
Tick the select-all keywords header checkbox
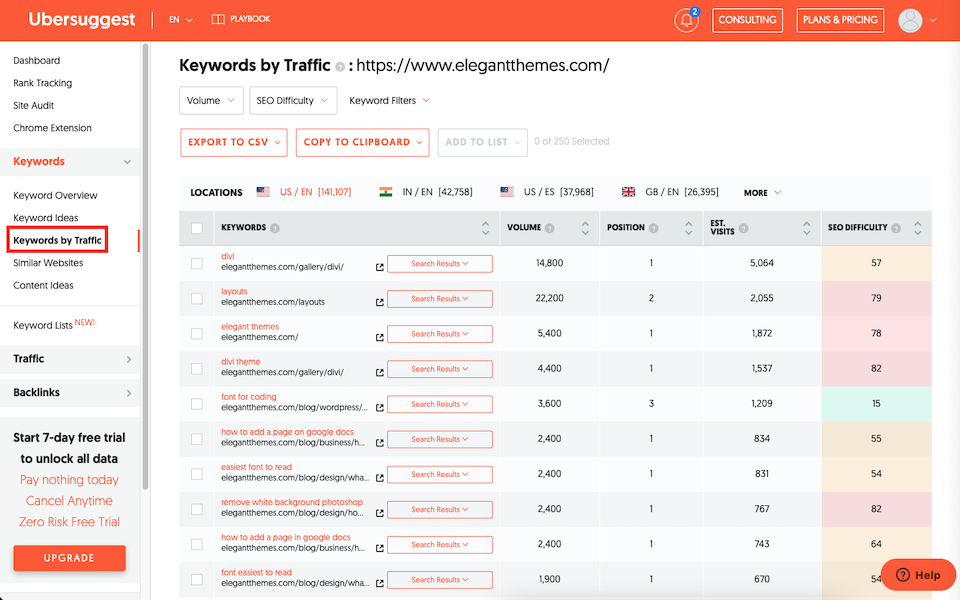(197, 228)
